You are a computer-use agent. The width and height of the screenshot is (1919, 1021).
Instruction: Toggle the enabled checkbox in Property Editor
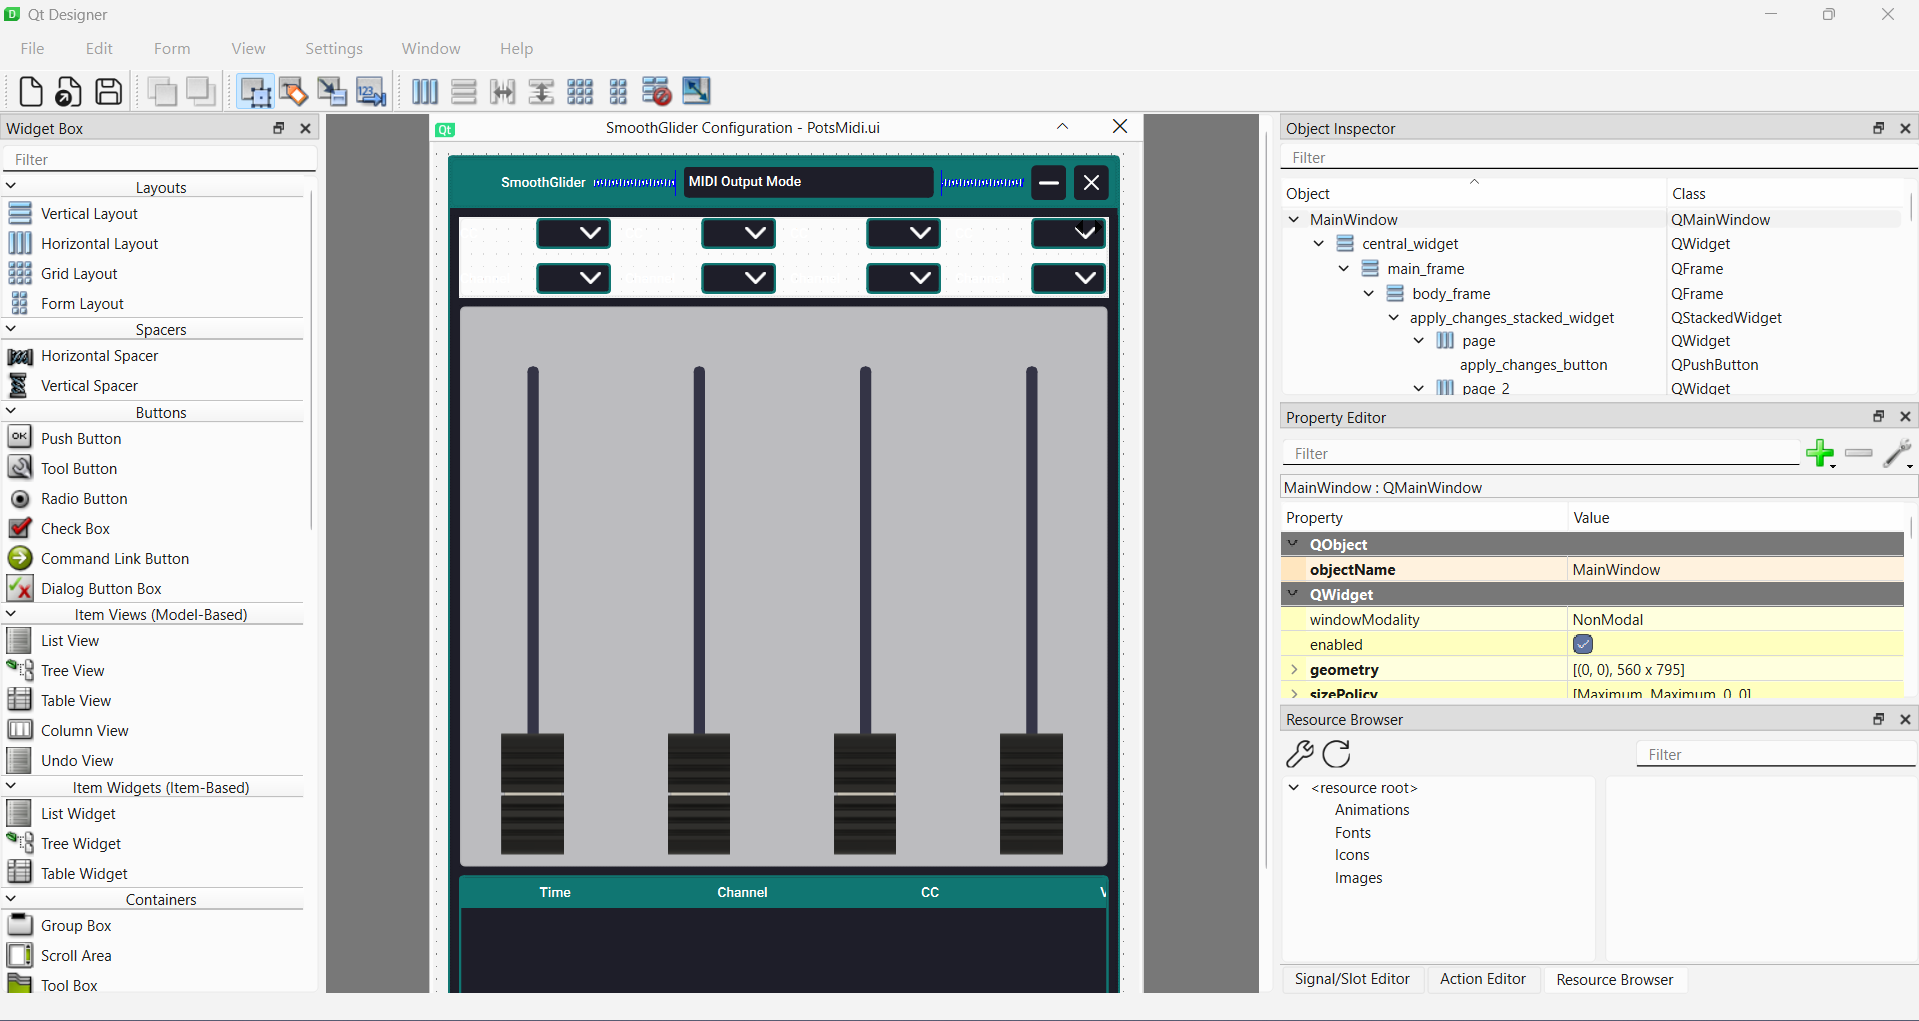1582,644
